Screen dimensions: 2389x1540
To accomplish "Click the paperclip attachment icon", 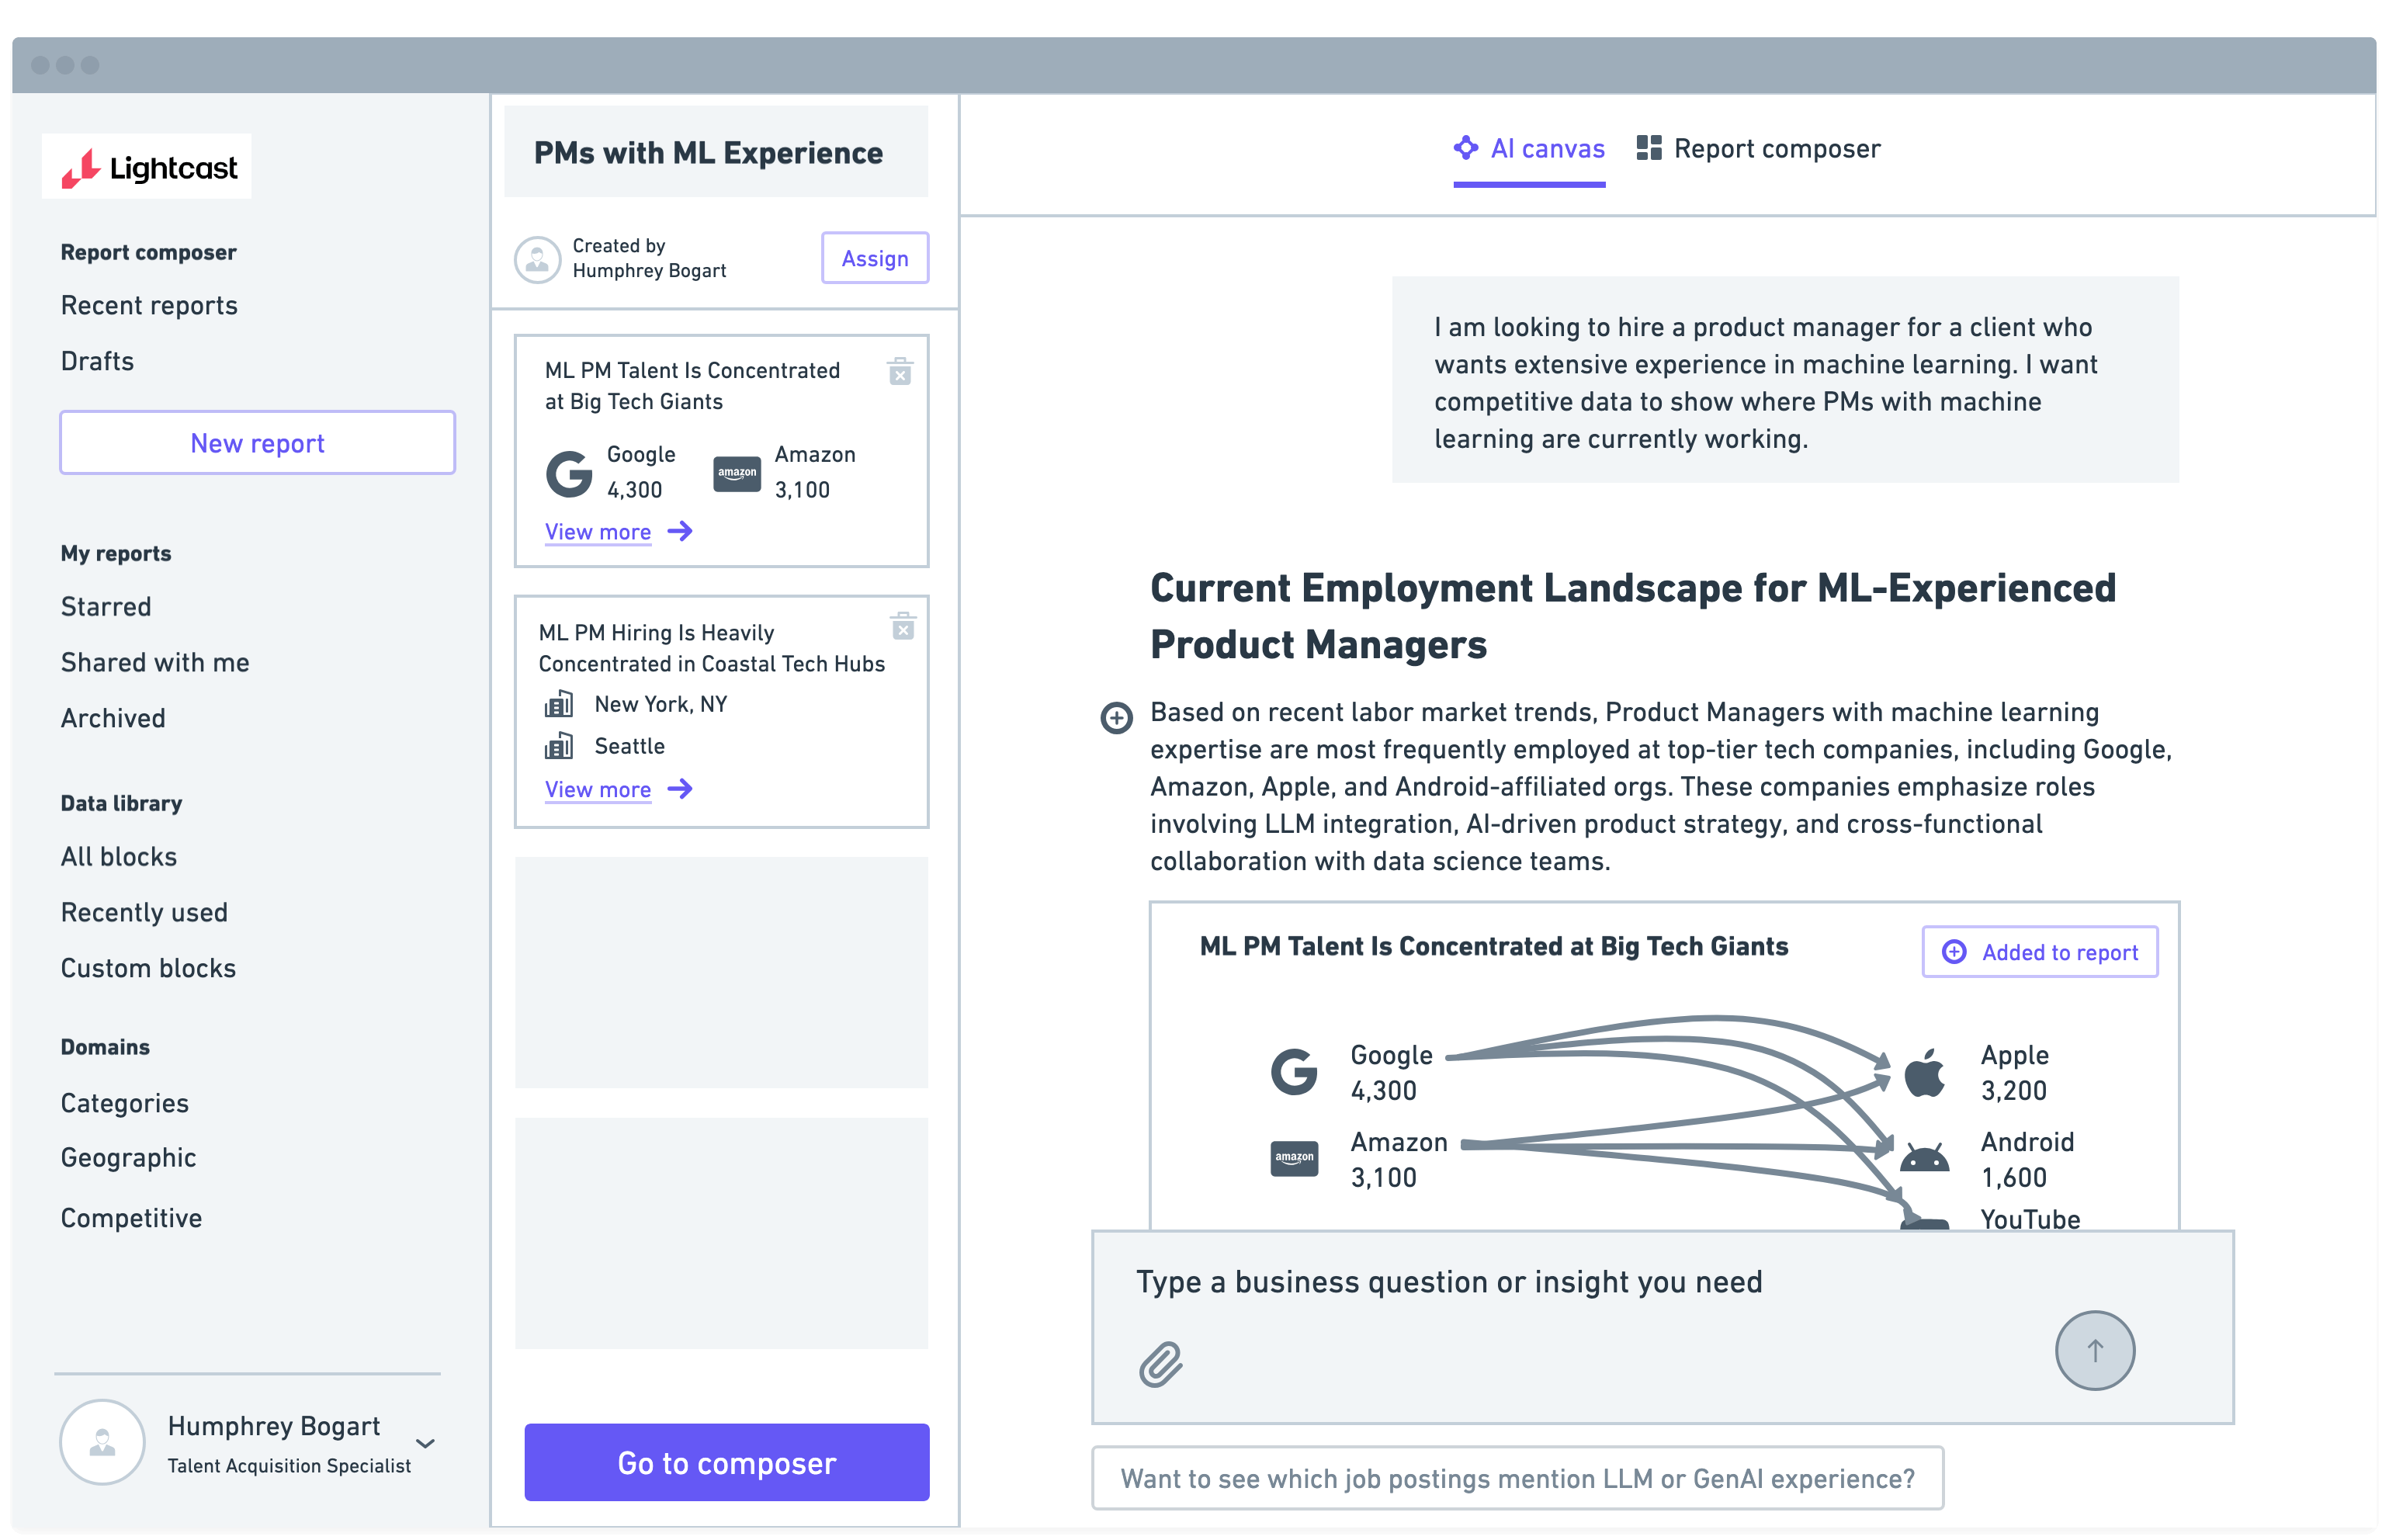I will 1160,1364.
